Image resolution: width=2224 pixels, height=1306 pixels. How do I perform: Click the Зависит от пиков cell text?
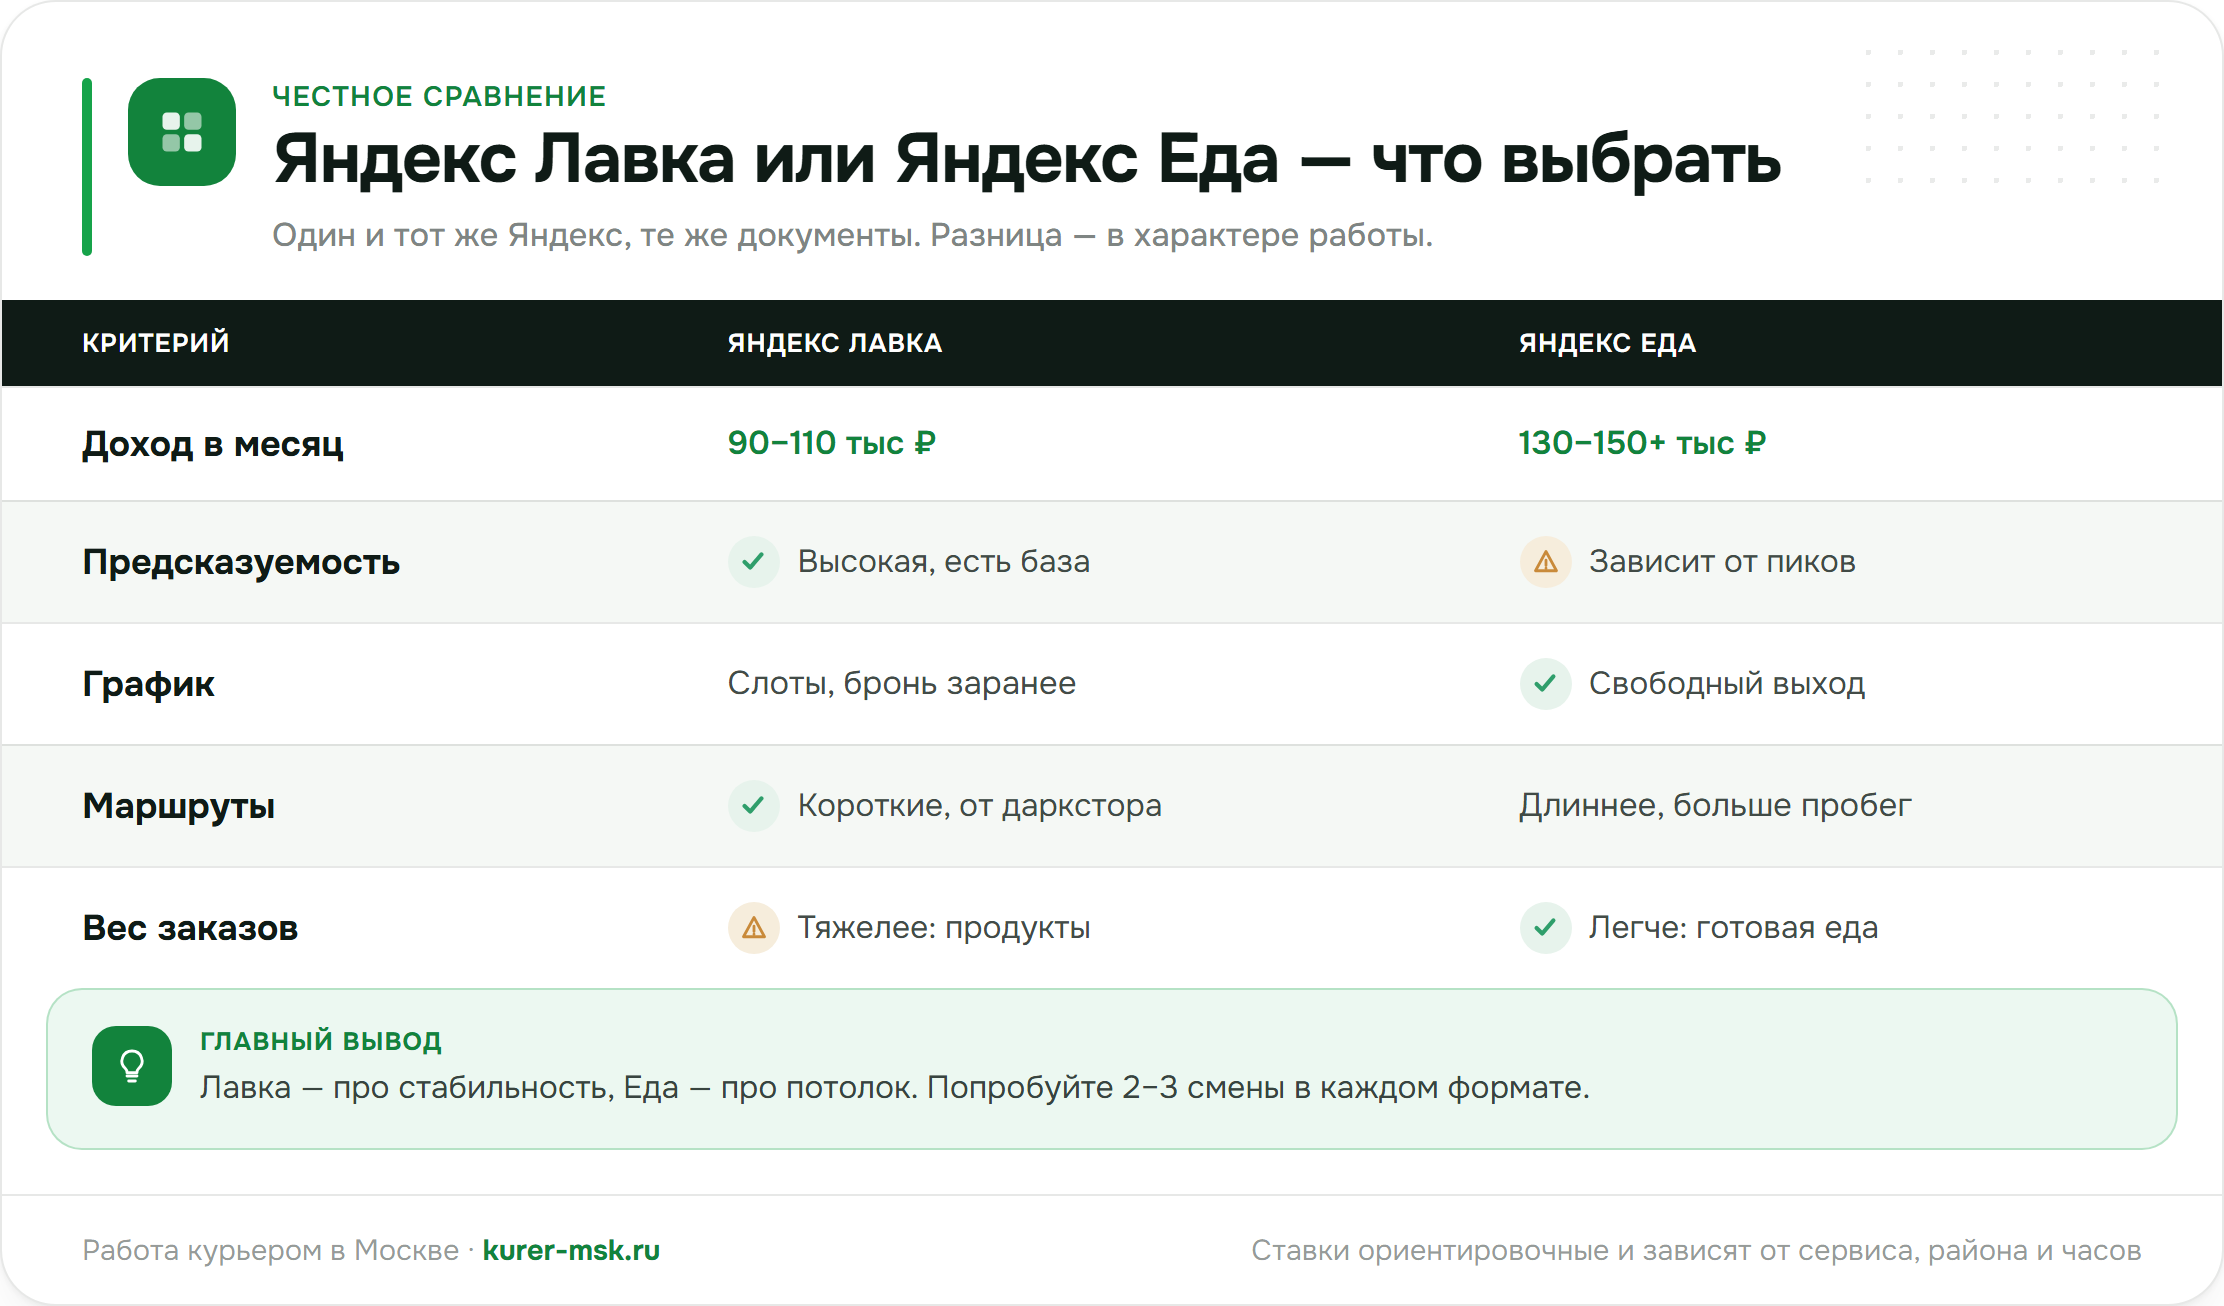[1722, 561]
